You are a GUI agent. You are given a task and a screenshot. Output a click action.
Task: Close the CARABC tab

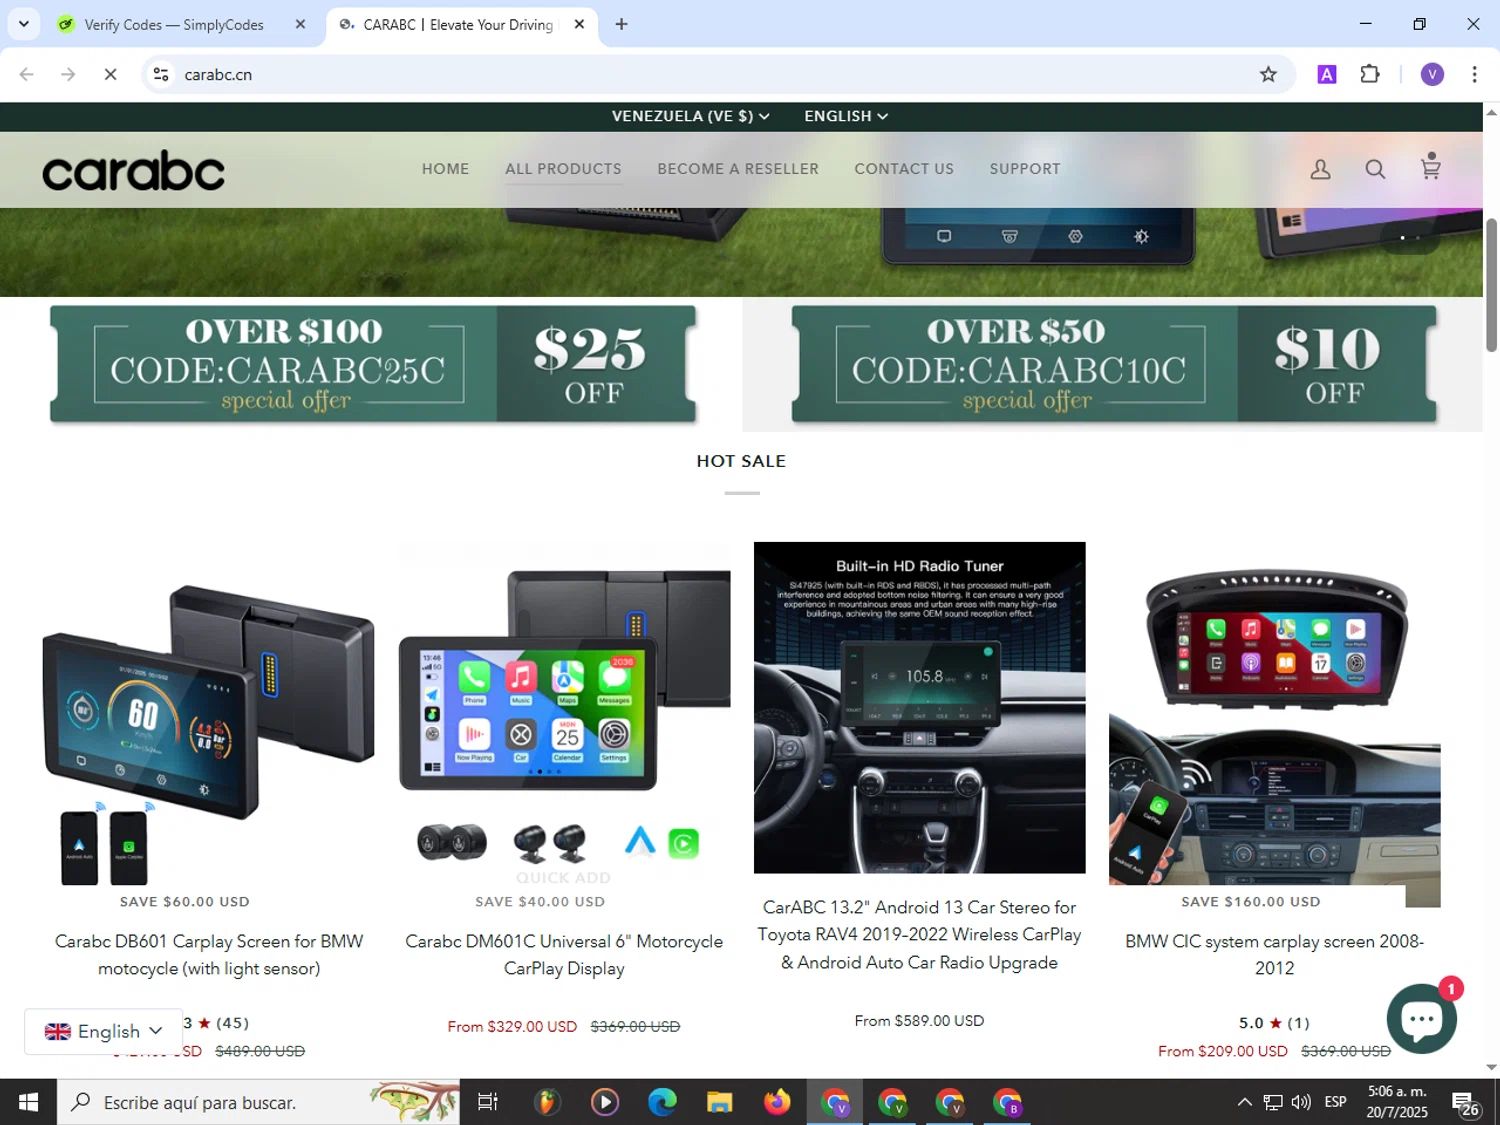coord(579,24)
